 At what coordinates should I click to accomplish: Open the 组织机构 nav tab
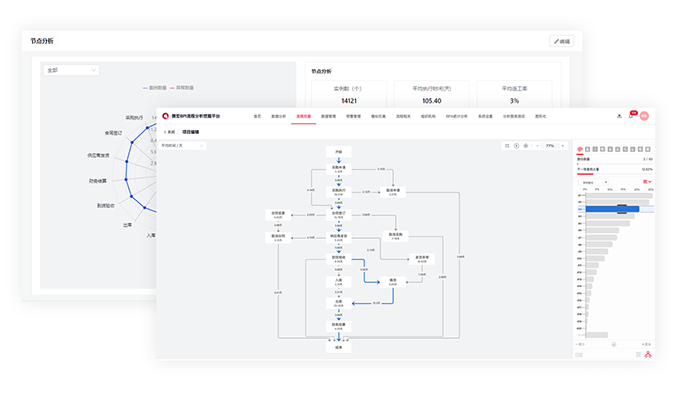point(428,116)
